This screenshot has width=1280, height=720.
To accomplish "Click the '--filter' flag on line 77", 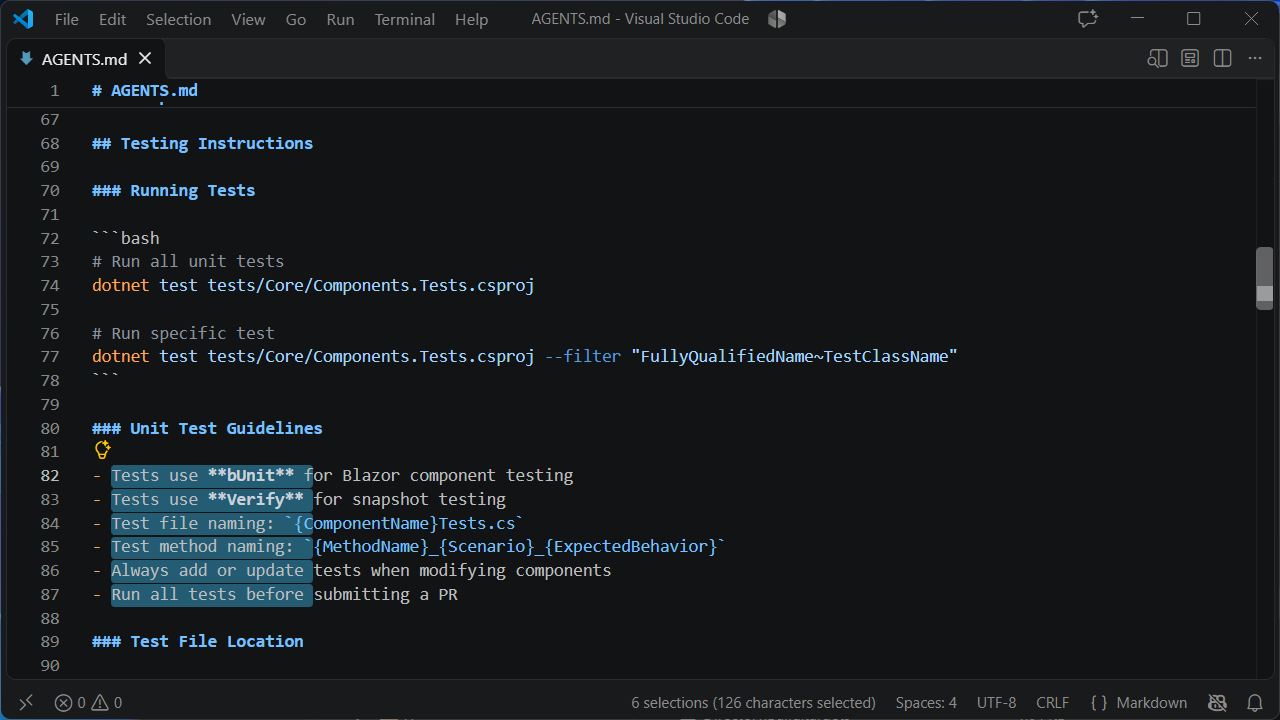I will pyautogui.click(x=583, y=356).
